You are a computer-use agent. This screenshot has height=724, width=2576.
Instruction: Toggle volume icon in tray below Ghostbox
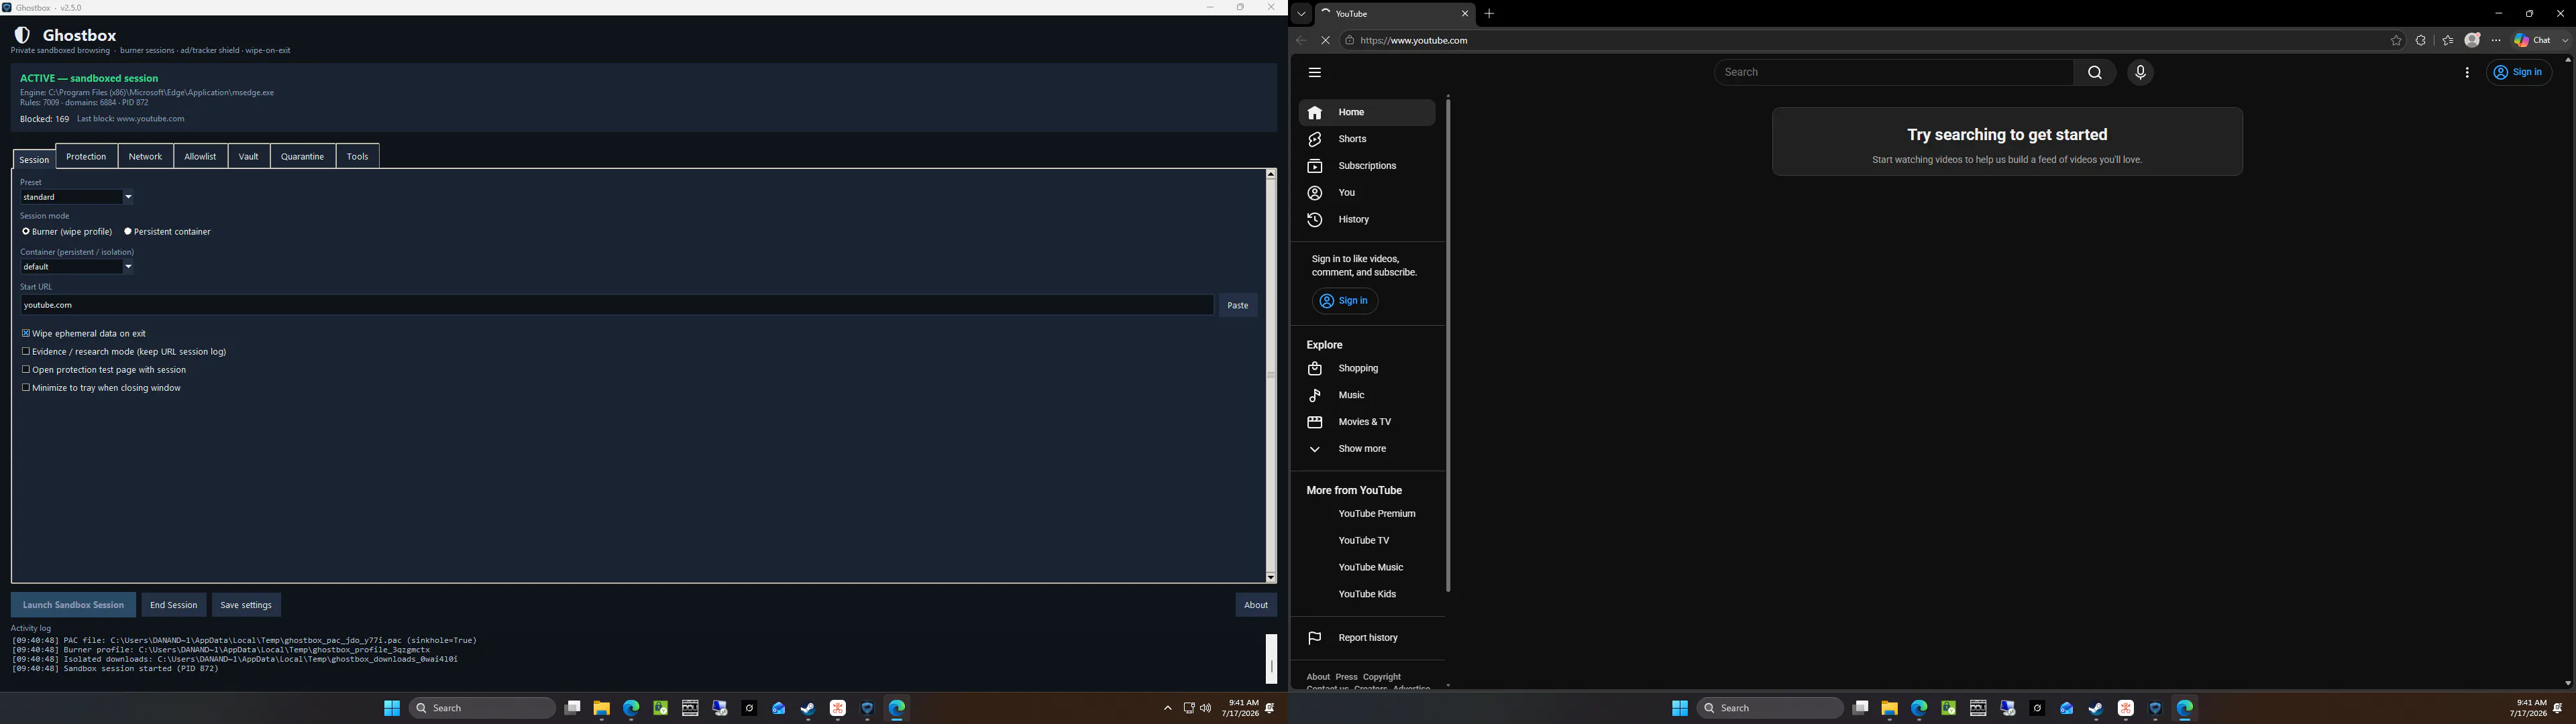coord(1205,708)
